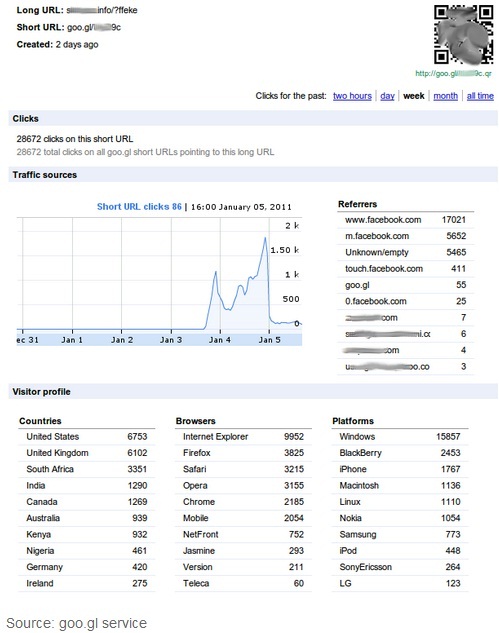499x633 pixels.
Task: Select BlackBerry in Platforms list
Action: 400,453
